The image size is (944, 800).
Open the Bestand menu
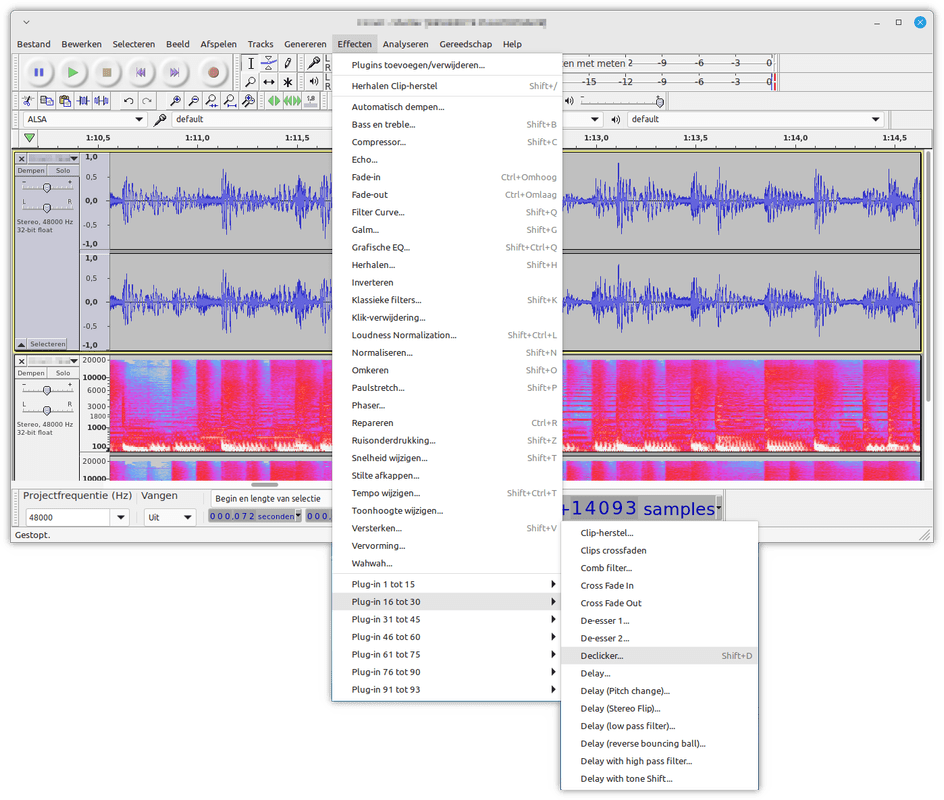pos(34,44)
